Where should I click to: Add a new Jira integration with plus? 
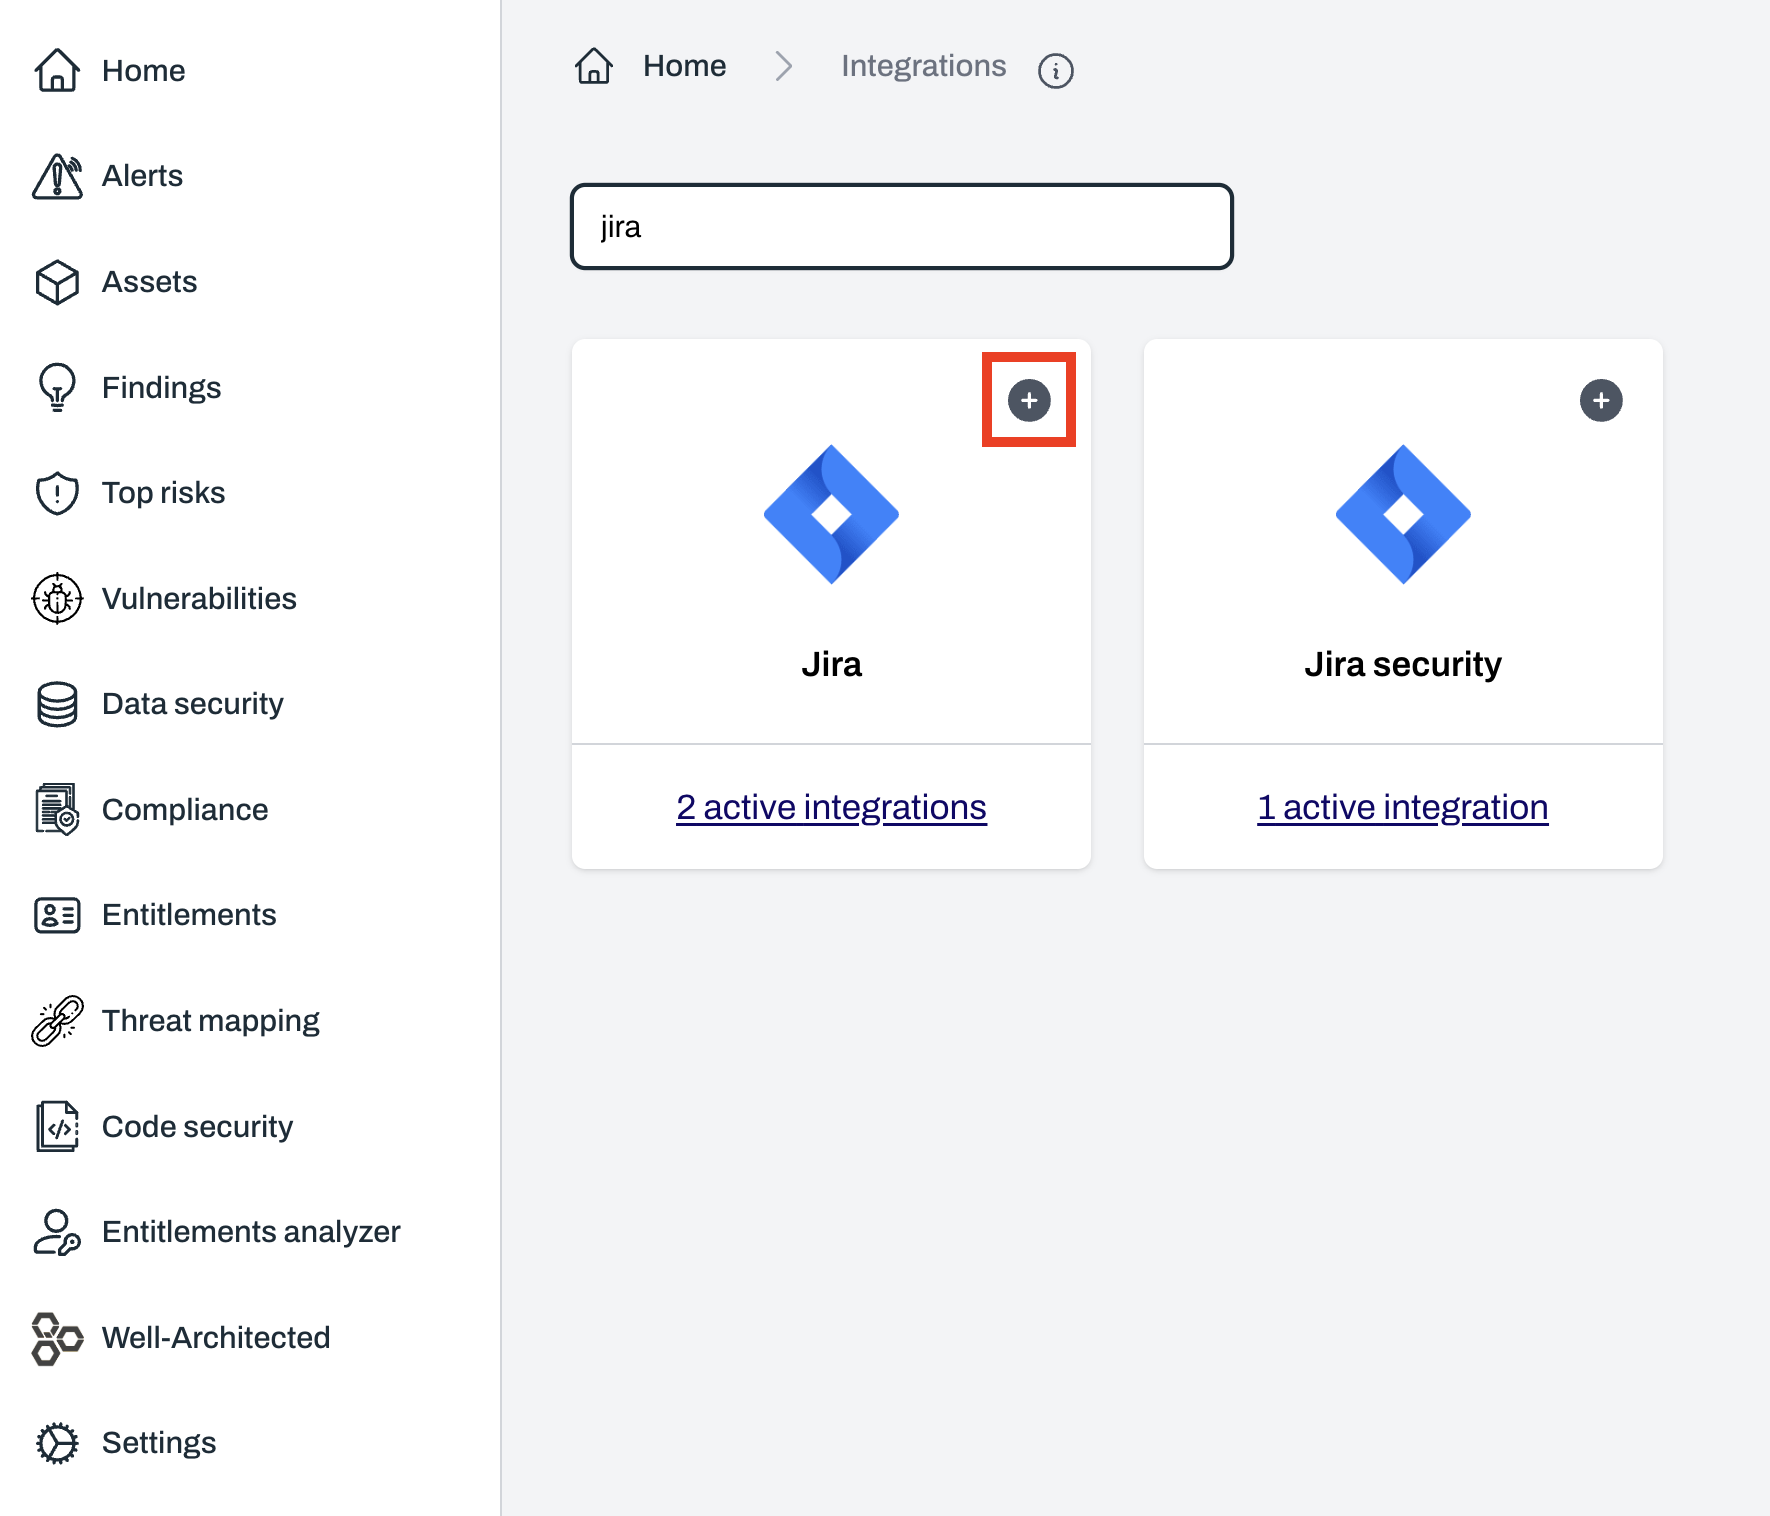(x=1029, y=400)
